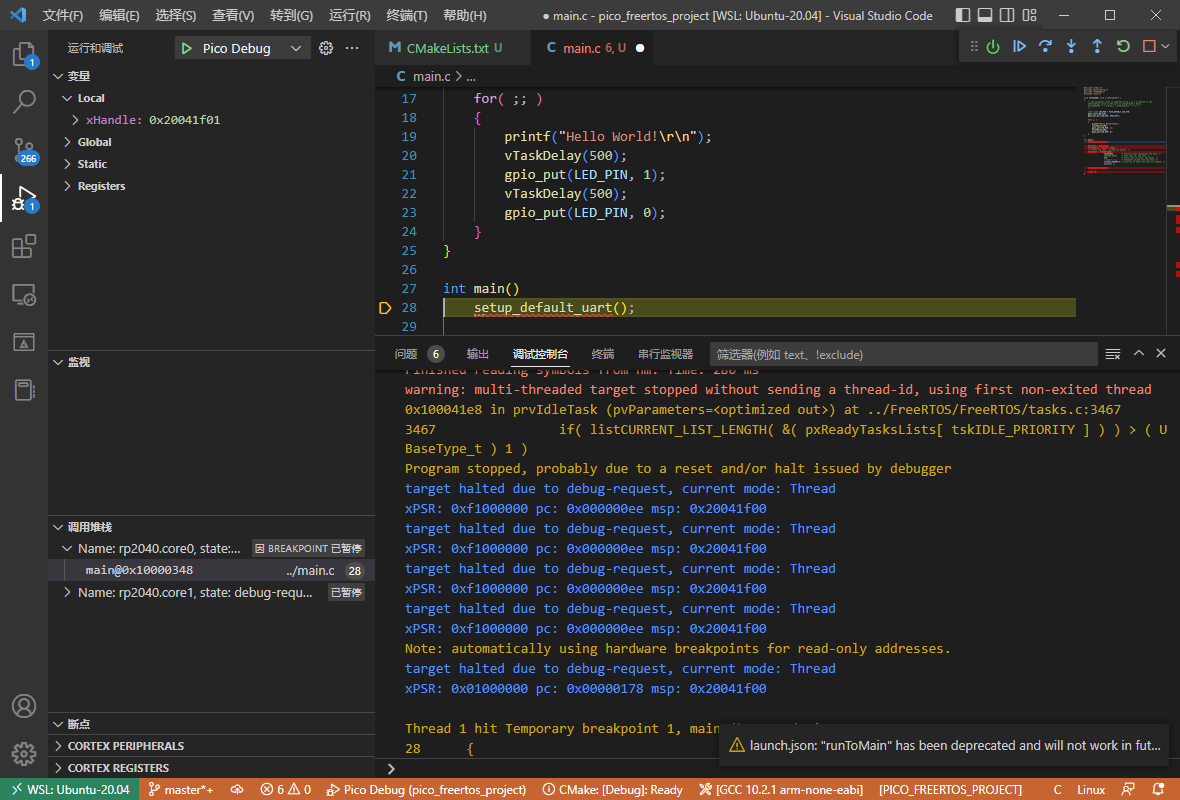
Task: Click the master*+ branch in status bar
Action: pos(181,789)
